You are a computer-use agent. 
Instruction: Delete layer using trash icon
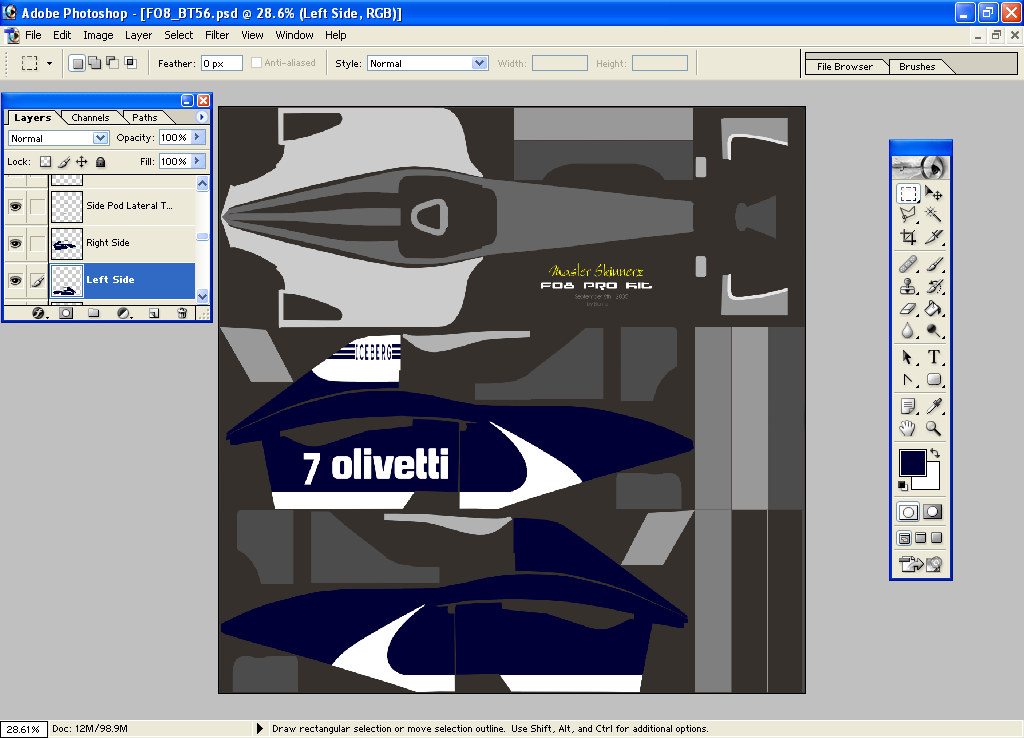point(182,313)
